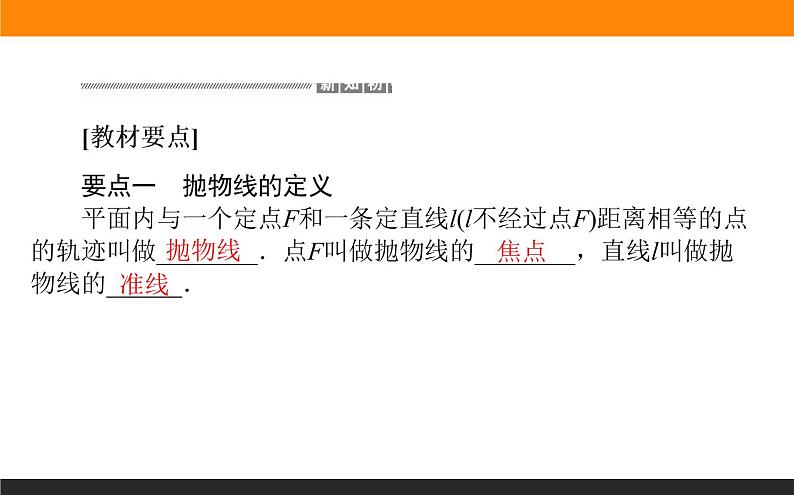
Task: Click the red 焦点 answer in the blank
Action: coord(522,252)
